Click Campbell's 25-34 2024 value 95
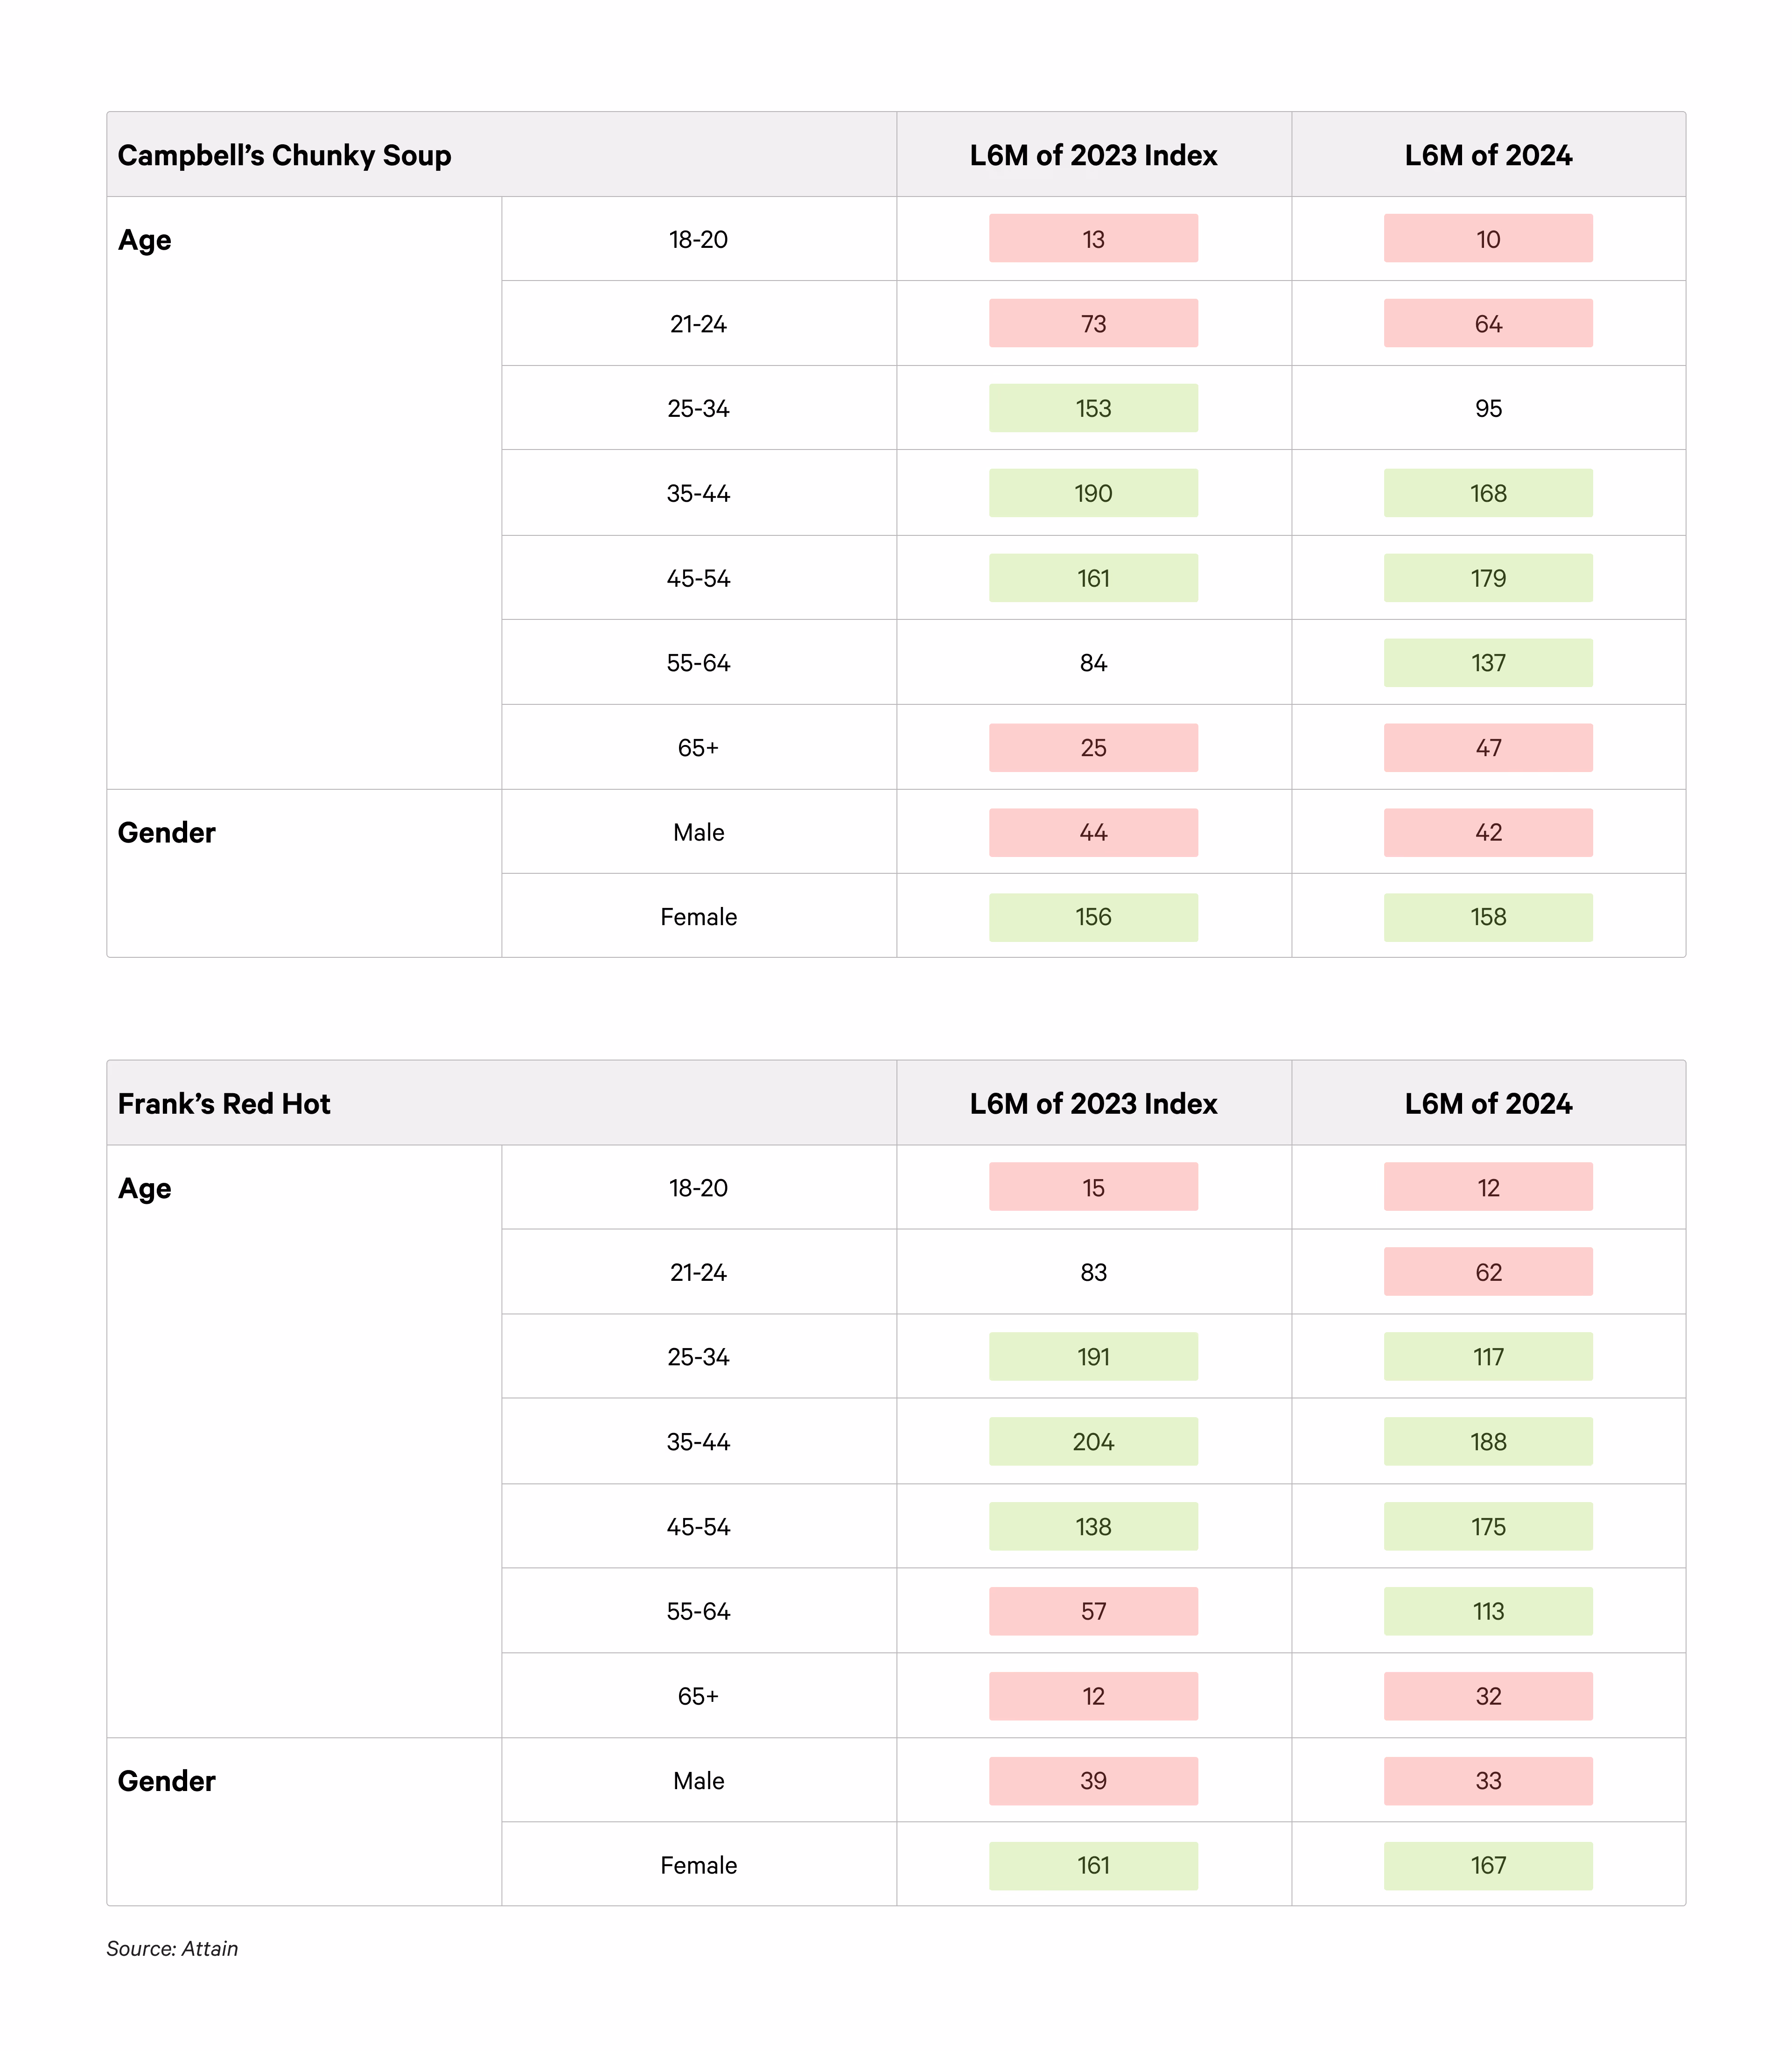 (1488, 408)
